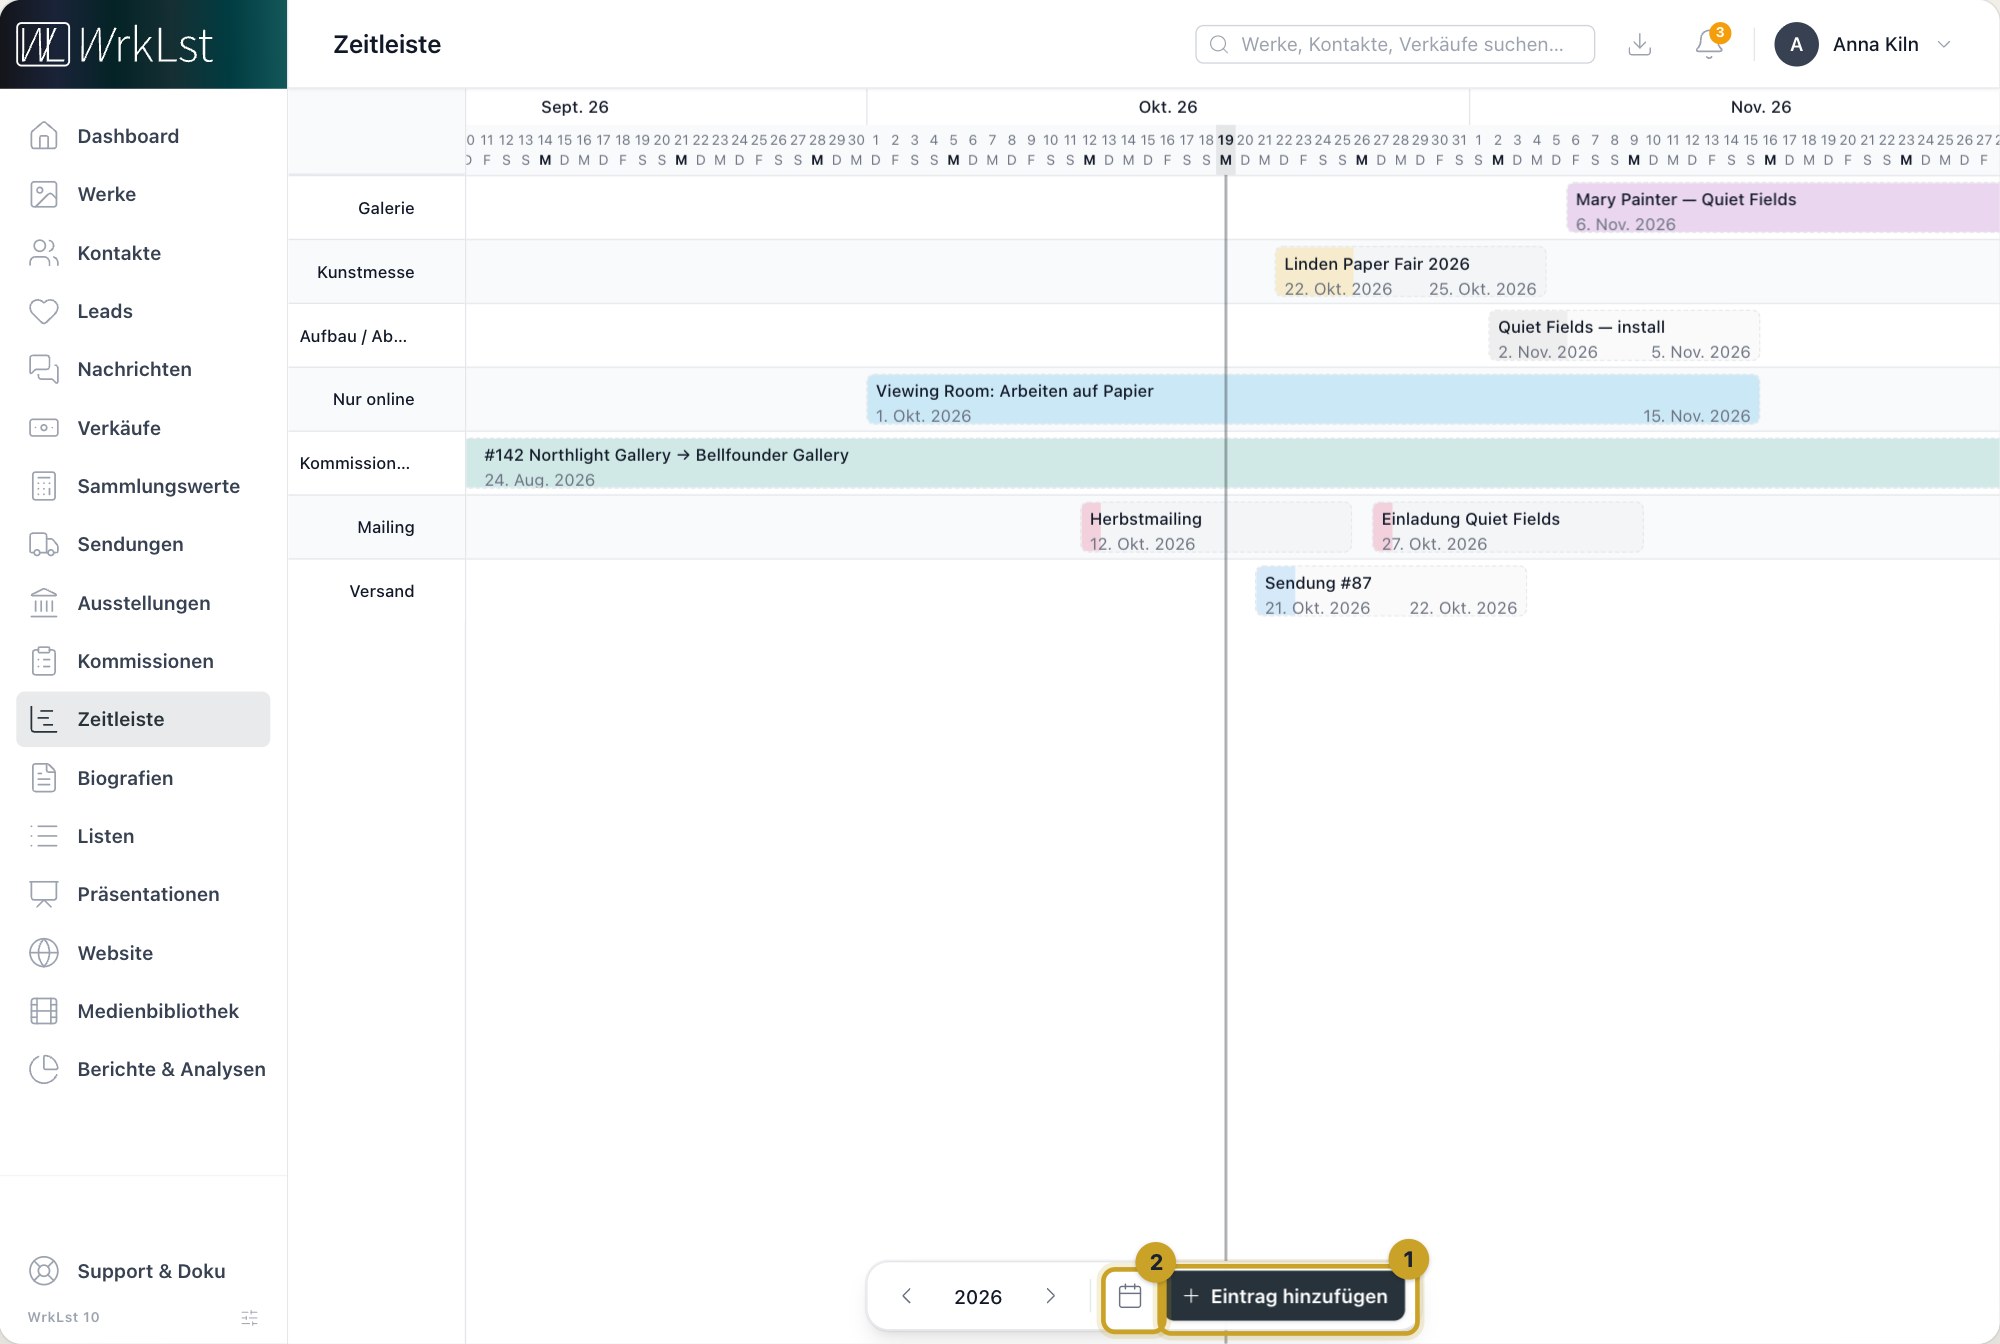Screen dimensions: 2000x1344
Task: Open the Dashboard home icon
Action: [x=44, y=136]
